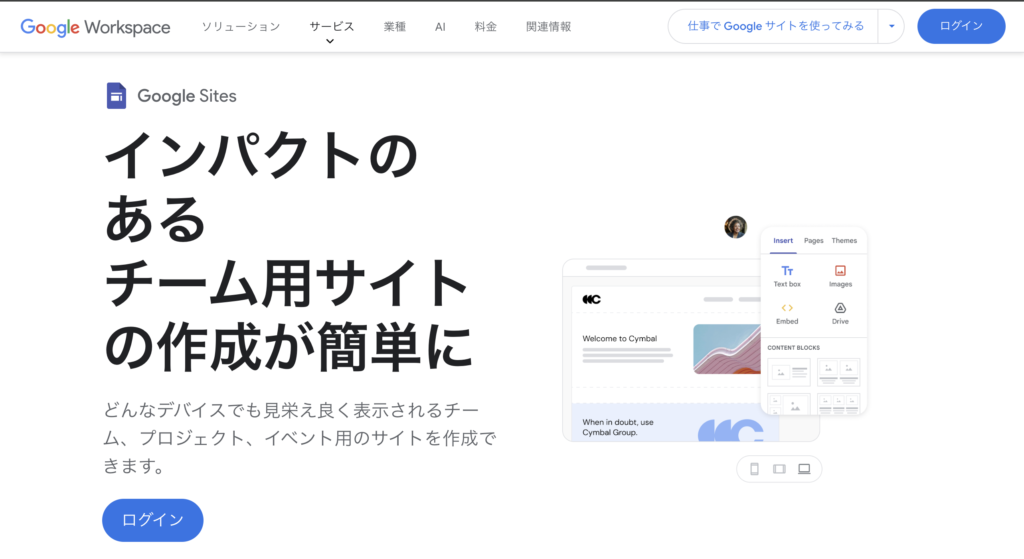
Task: Open the 関連情報 menu item
Action: pos(548,27)
